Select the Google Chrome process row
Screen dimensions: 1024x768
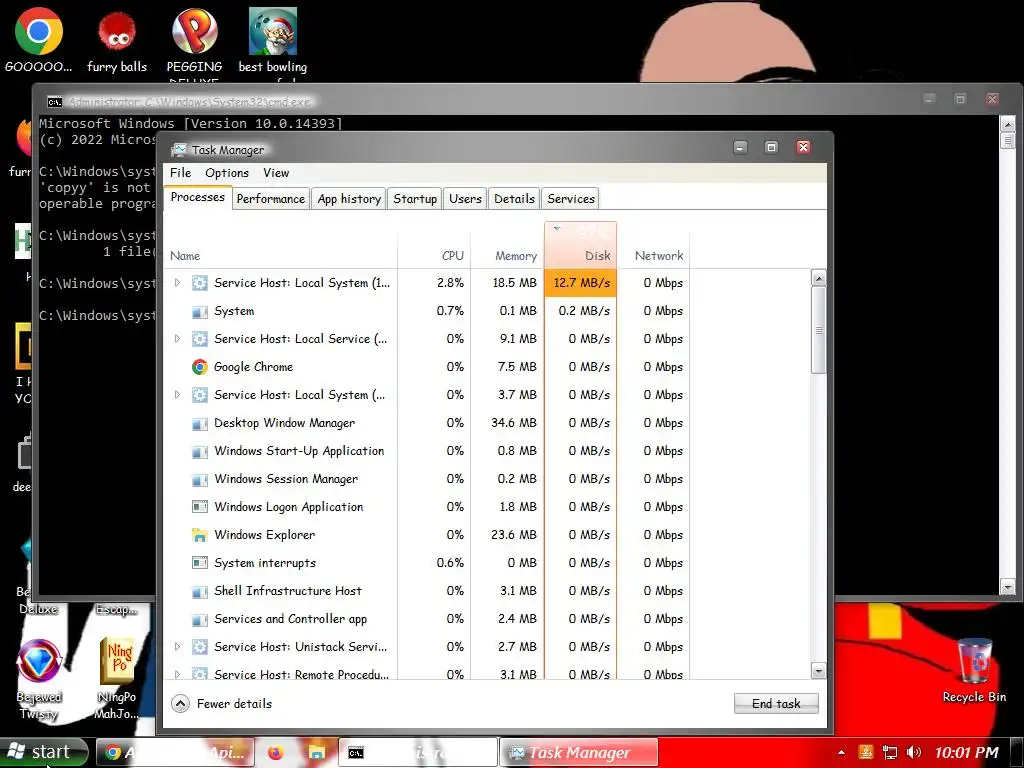pyautogui.click(x=426, y=367)
